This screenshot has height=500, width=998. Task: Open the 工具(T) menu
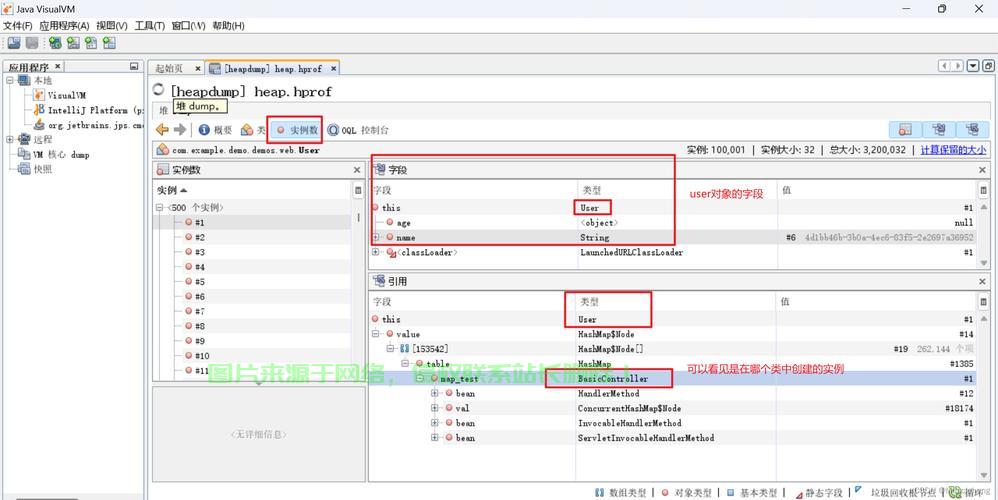(150, 25)
